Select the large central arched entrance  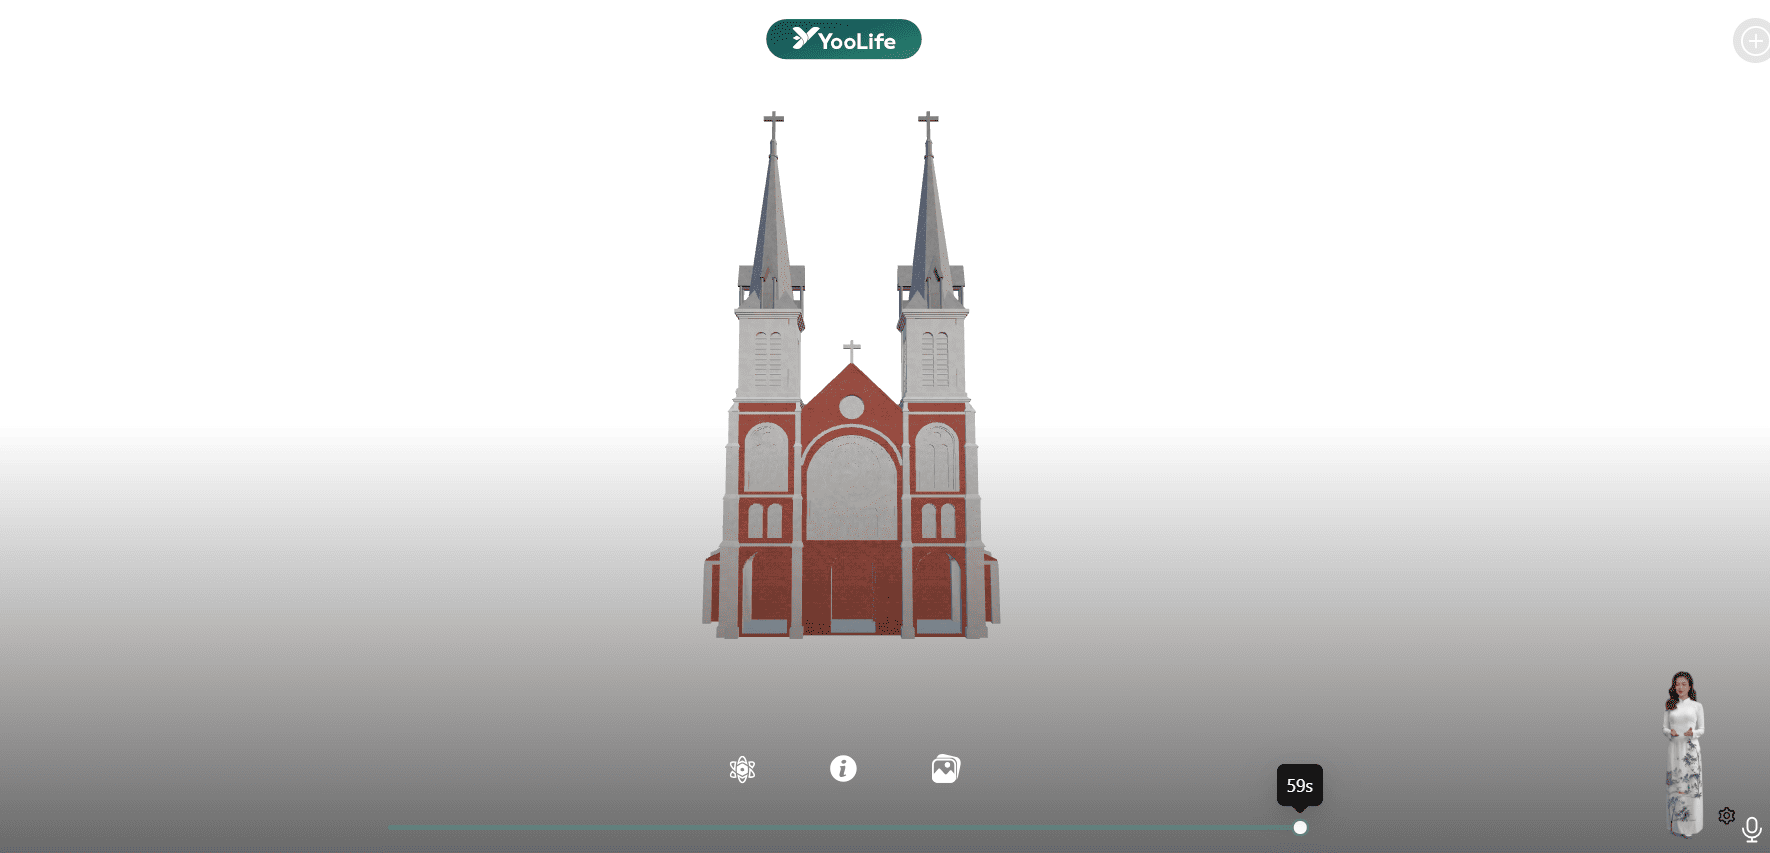pos(851,490)
